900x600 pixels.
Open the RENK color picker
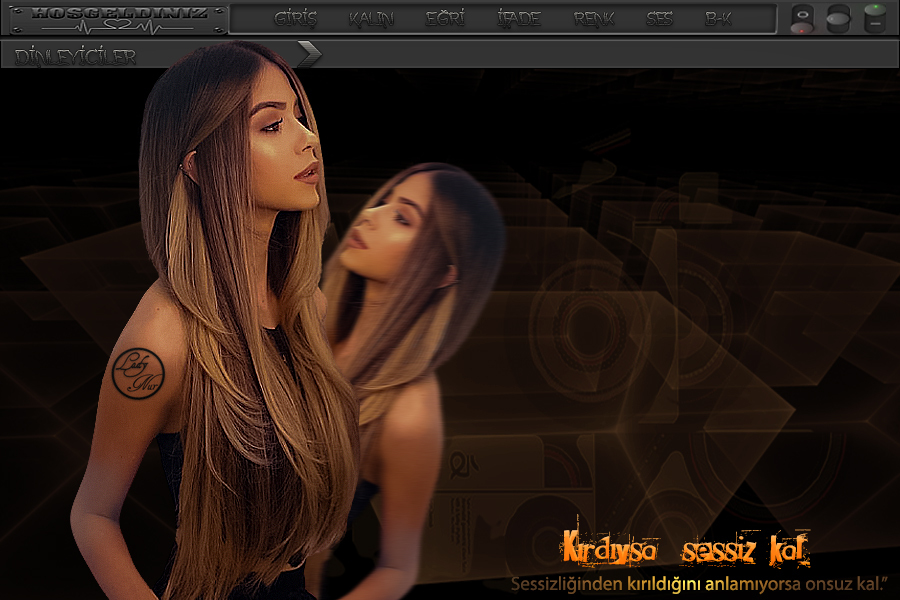point(594,18)
